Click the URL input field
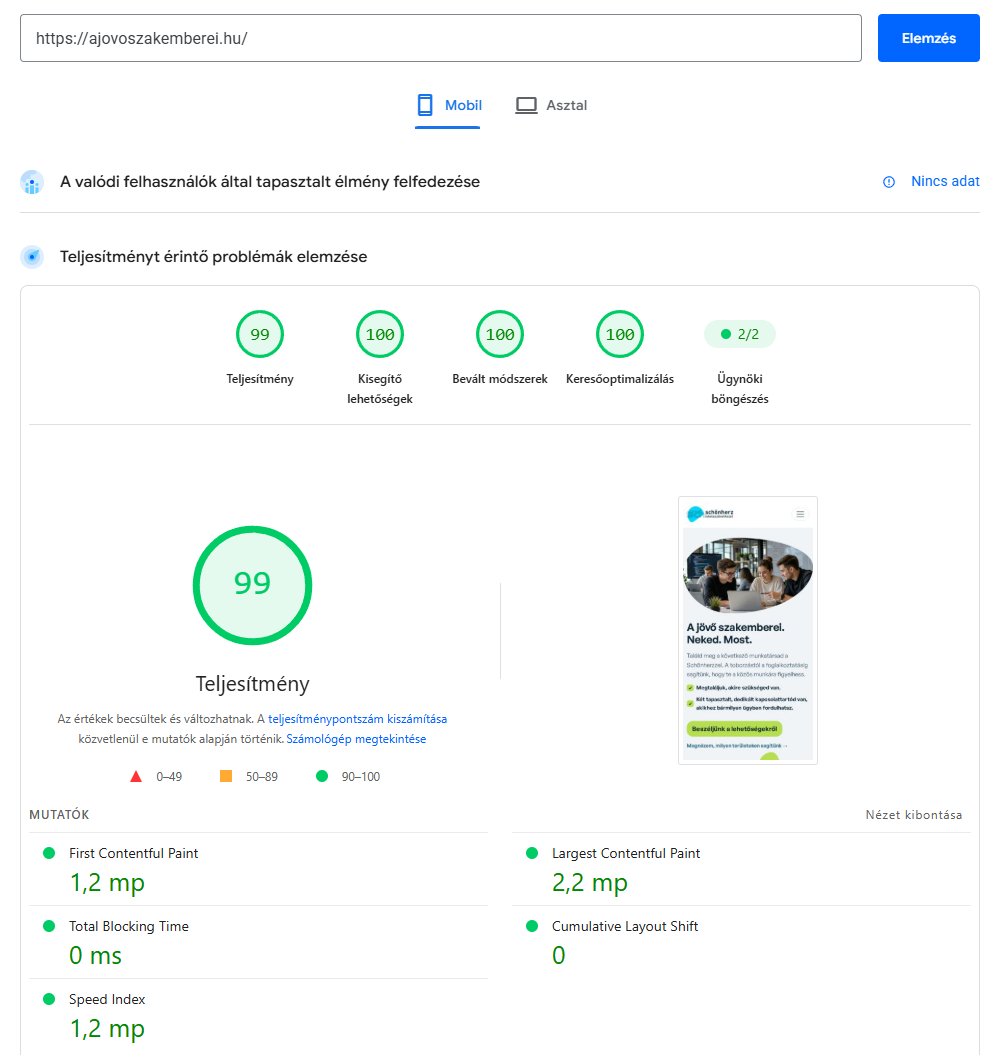Viewport: 996px width, 1055px height. pos(441,38)
